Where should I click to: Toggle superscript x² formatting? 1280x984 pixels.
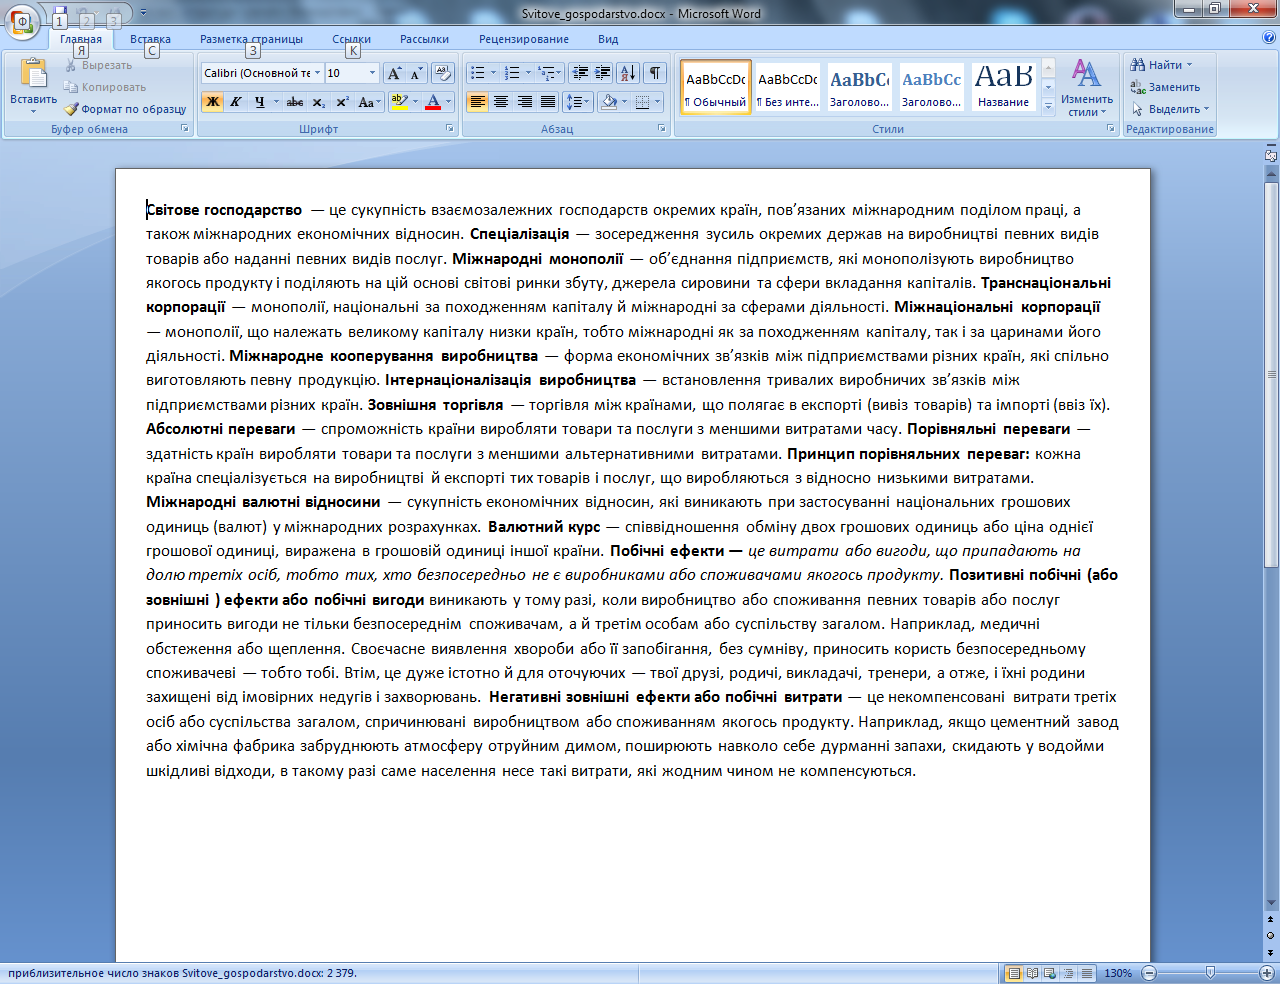click(342, 102)
